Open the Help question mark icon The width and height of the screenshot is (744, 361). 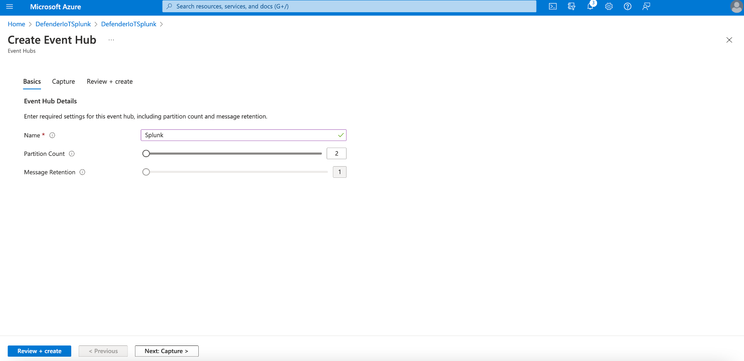pyautogui.click(x=627, y=7)
